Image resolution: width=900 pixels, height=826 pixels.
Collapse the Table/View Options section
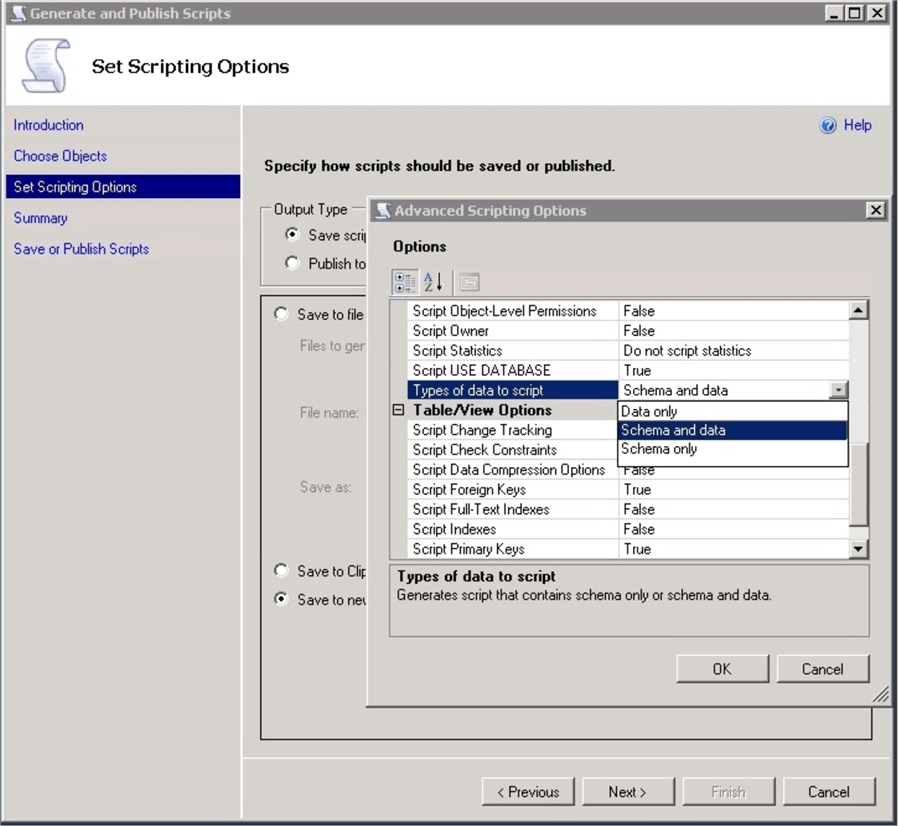tap(398, 410)
